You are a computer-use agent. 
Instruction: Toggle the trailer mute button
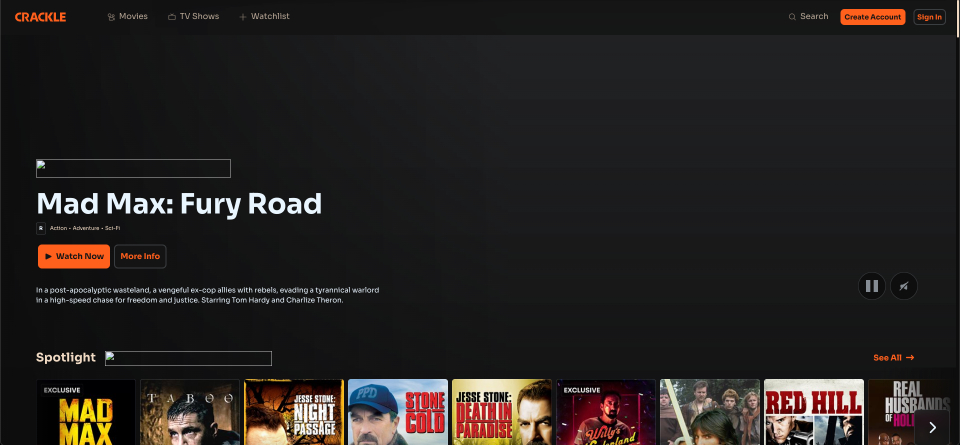point(904,286)
